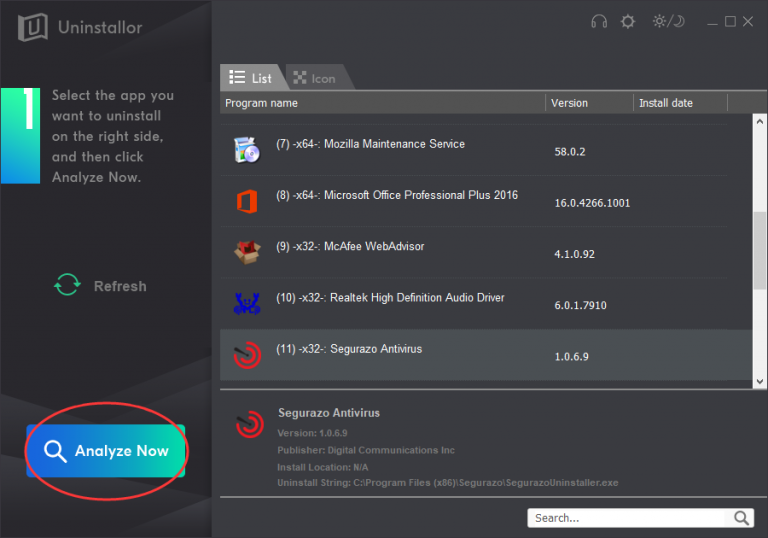This screenshot has height=538, width=768.
Task: Toggle light/dark theme mode
Action: [666, 21]
